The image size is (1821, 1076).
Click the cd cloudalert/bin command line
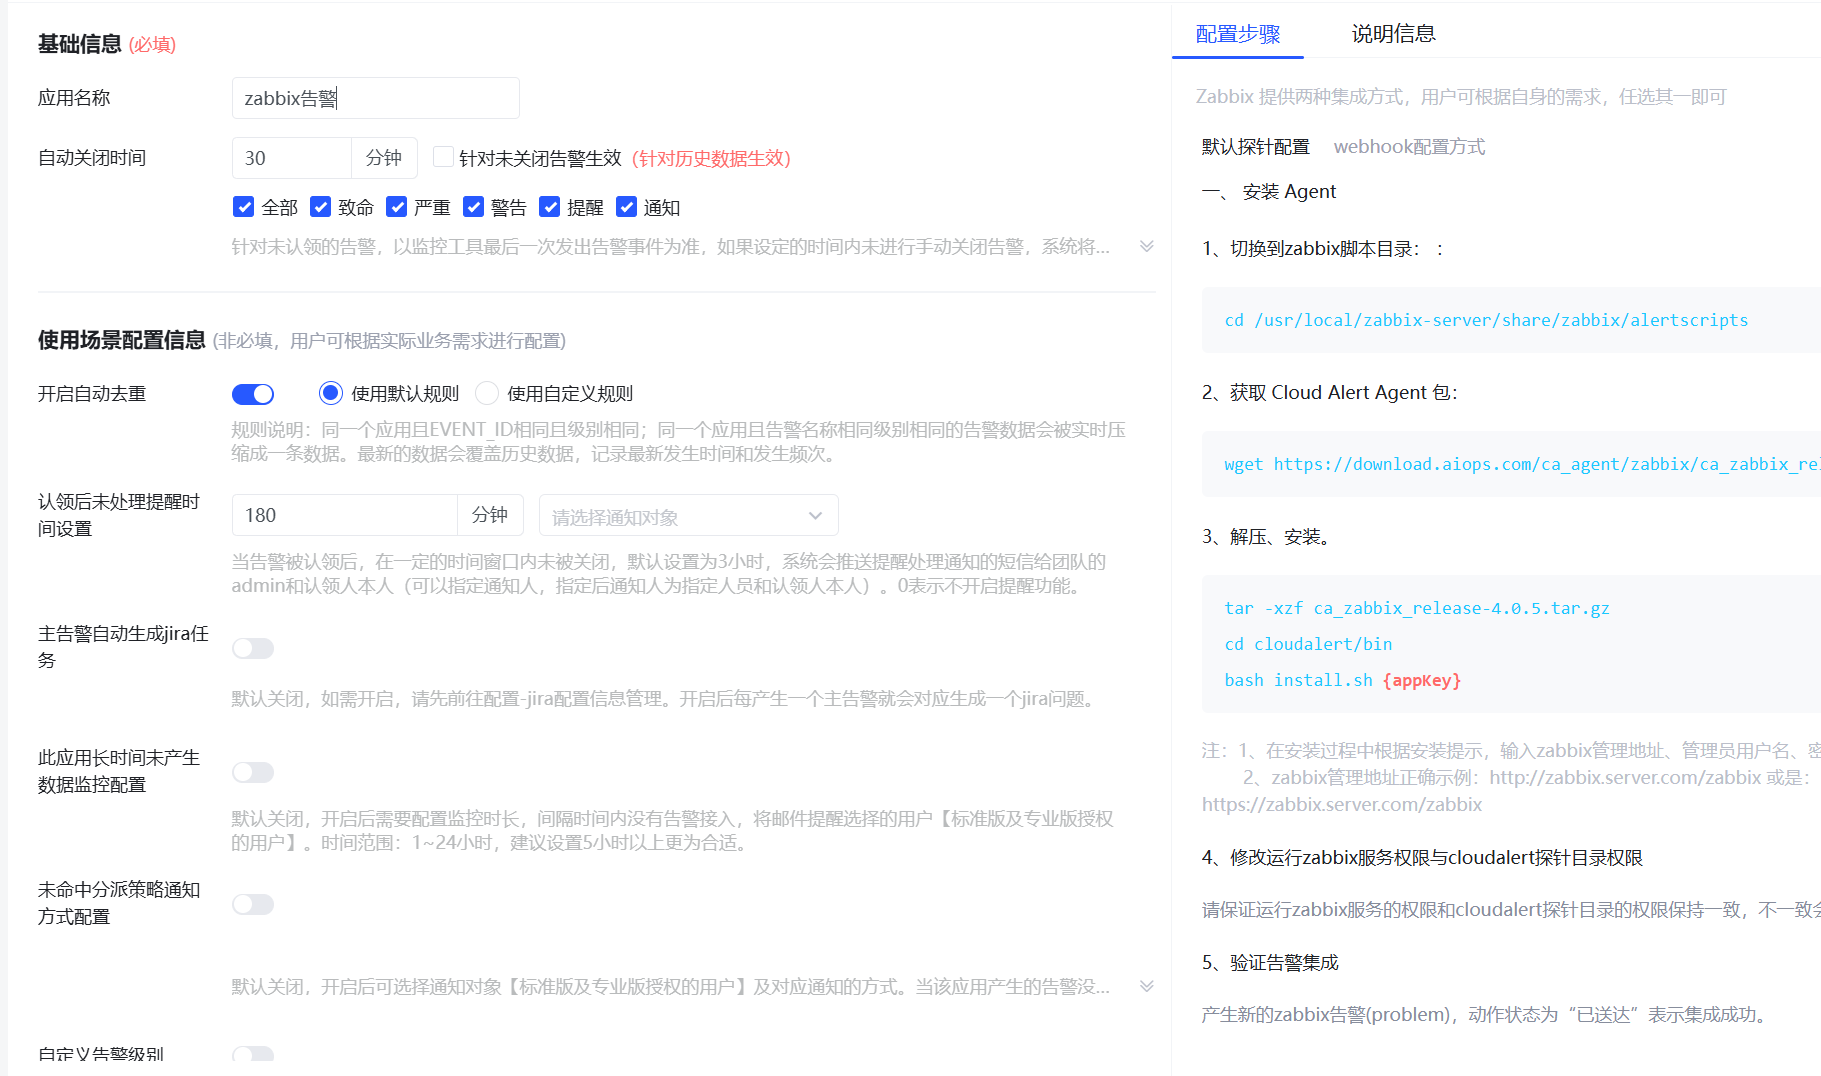click(x=1308, y=644)
